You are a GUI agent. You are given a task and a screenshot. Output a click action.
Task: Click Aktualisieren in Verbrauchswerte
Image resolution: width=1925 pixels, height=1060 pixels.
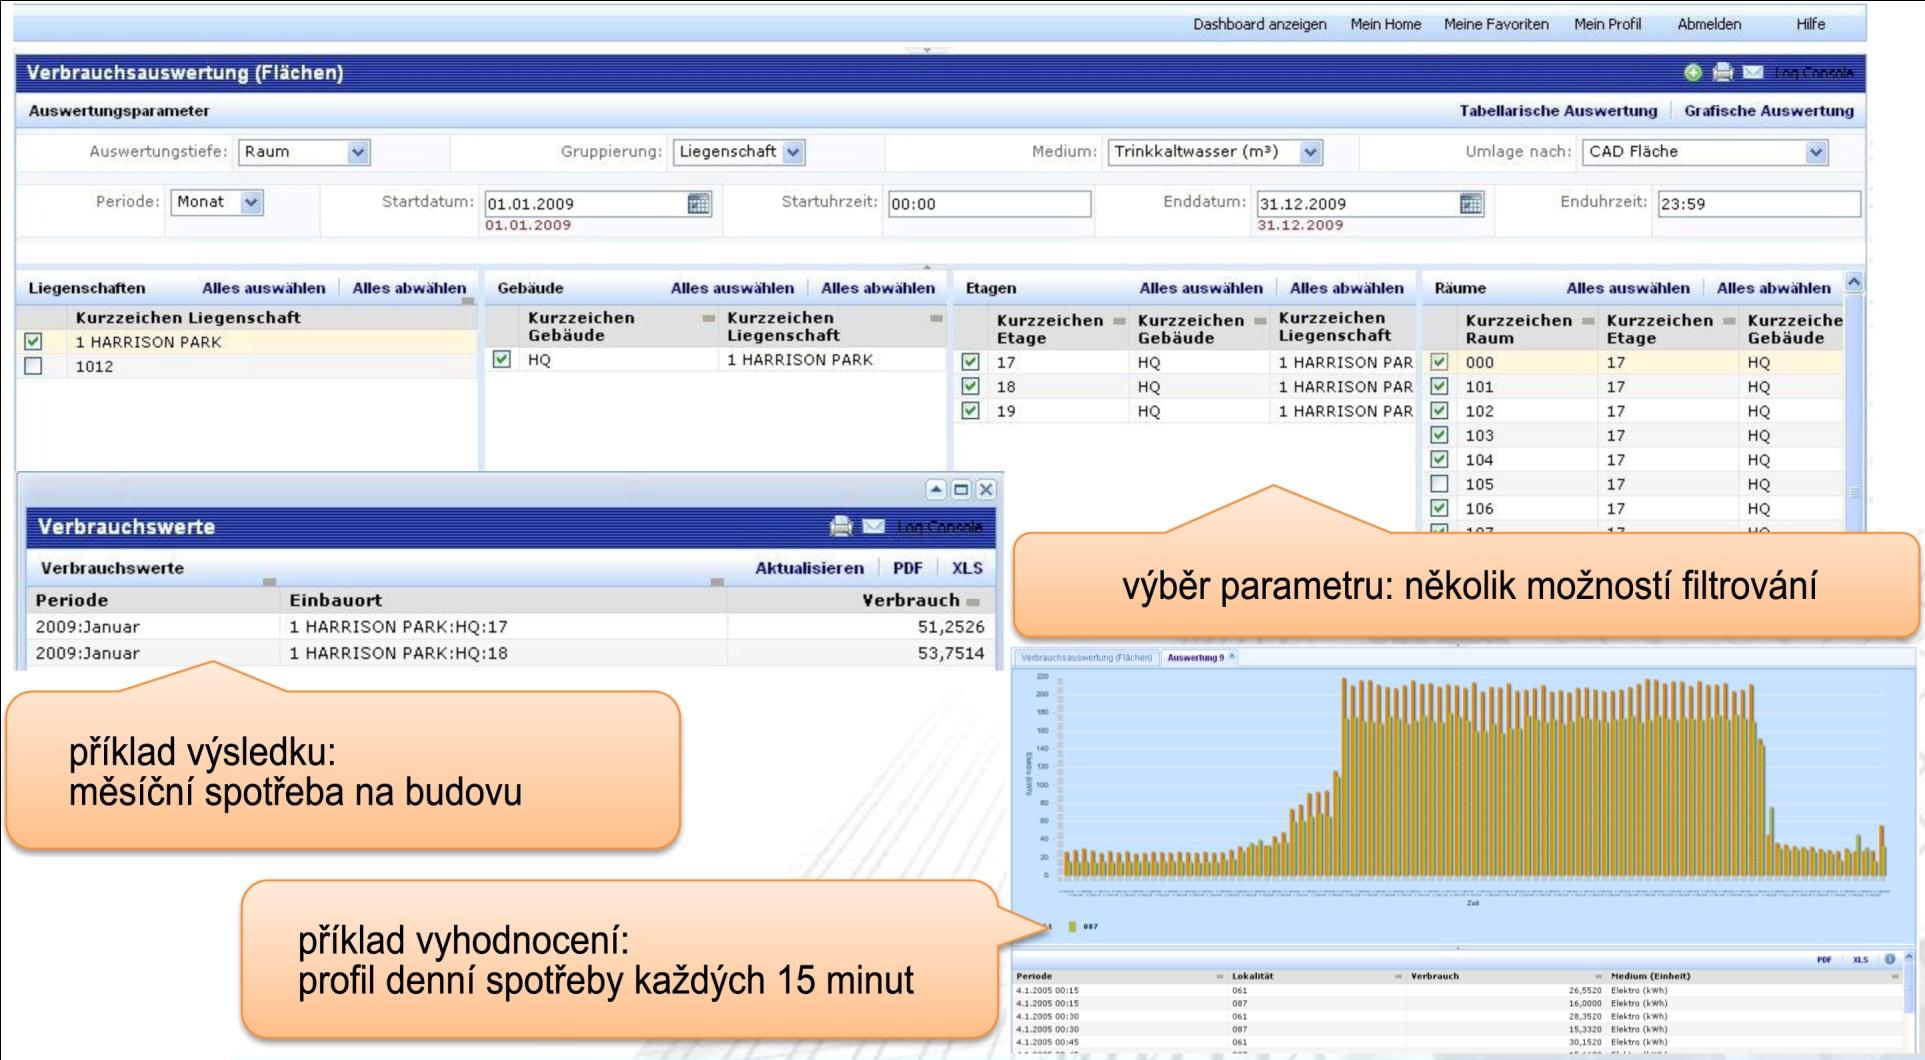click(809, 568)
